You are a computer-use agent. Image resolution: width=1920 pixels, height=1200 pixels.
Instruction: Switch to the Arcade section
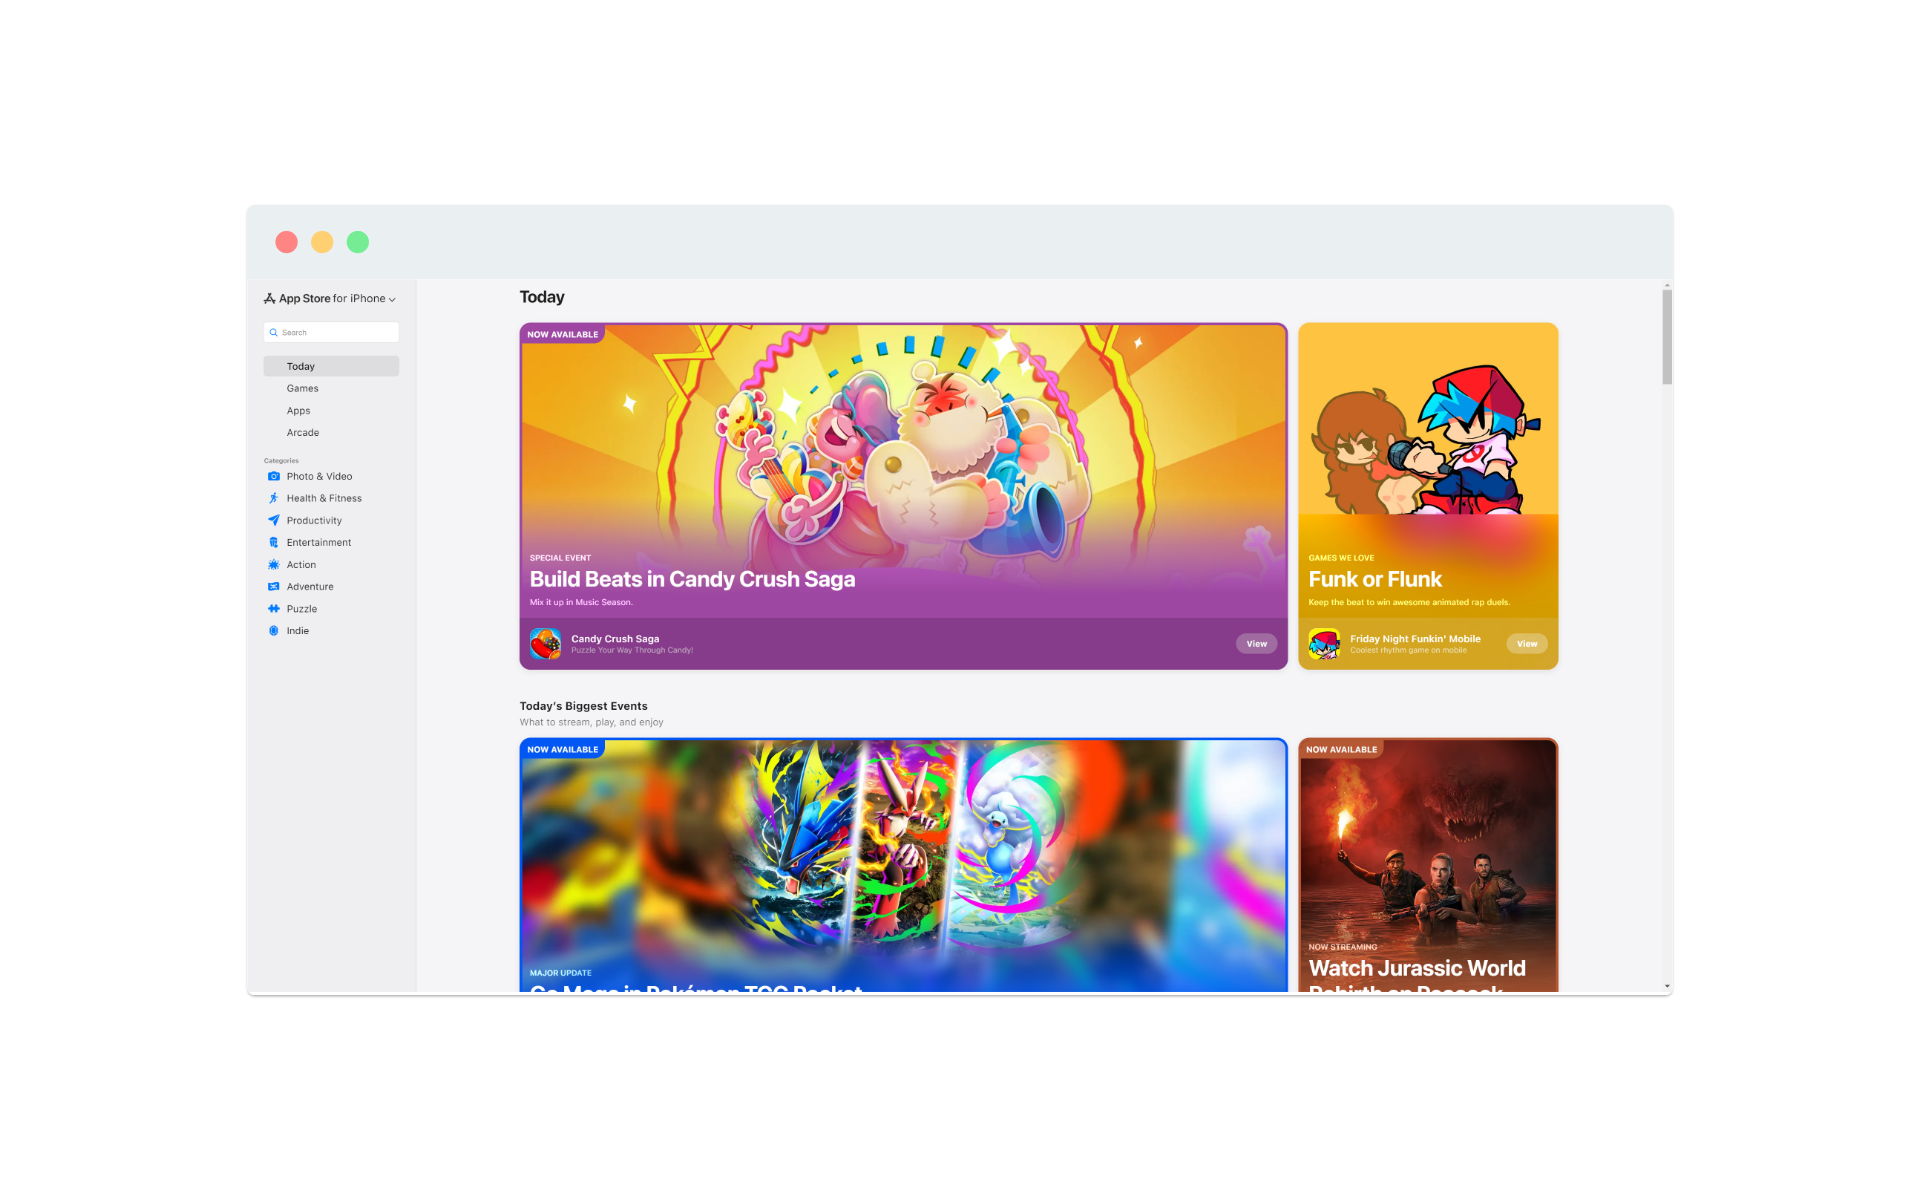(303, 432)
